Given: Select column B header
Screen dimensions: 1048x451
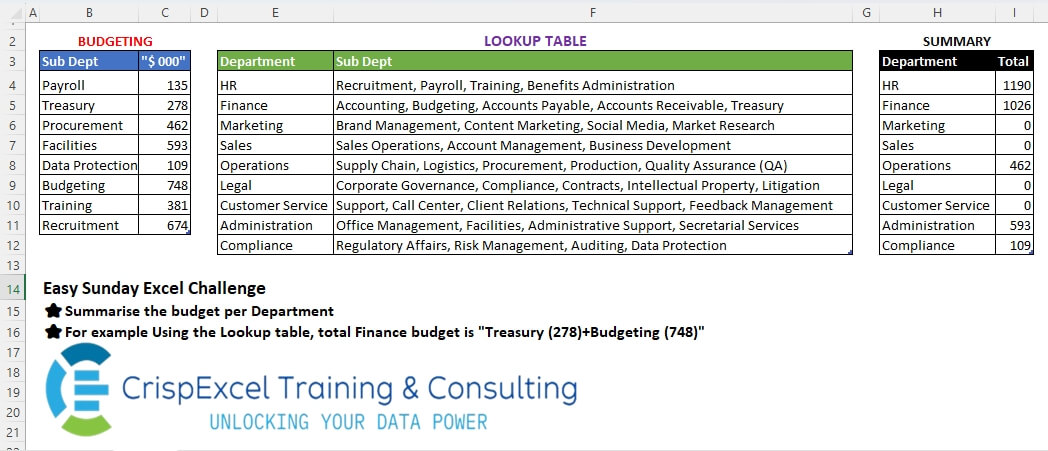Looking at the screenshot, I should pos(89,12).
